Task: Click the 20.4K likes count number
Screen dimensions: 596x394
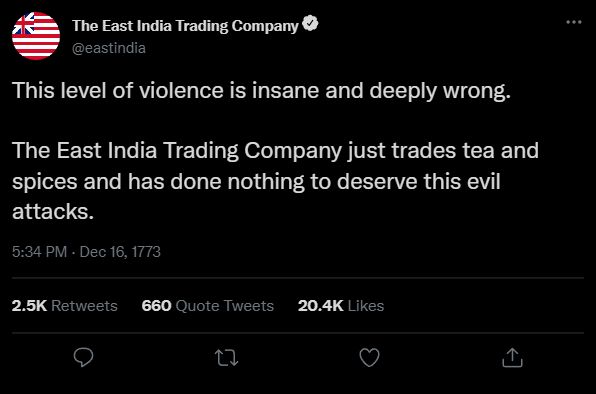Action: point(320,305)
